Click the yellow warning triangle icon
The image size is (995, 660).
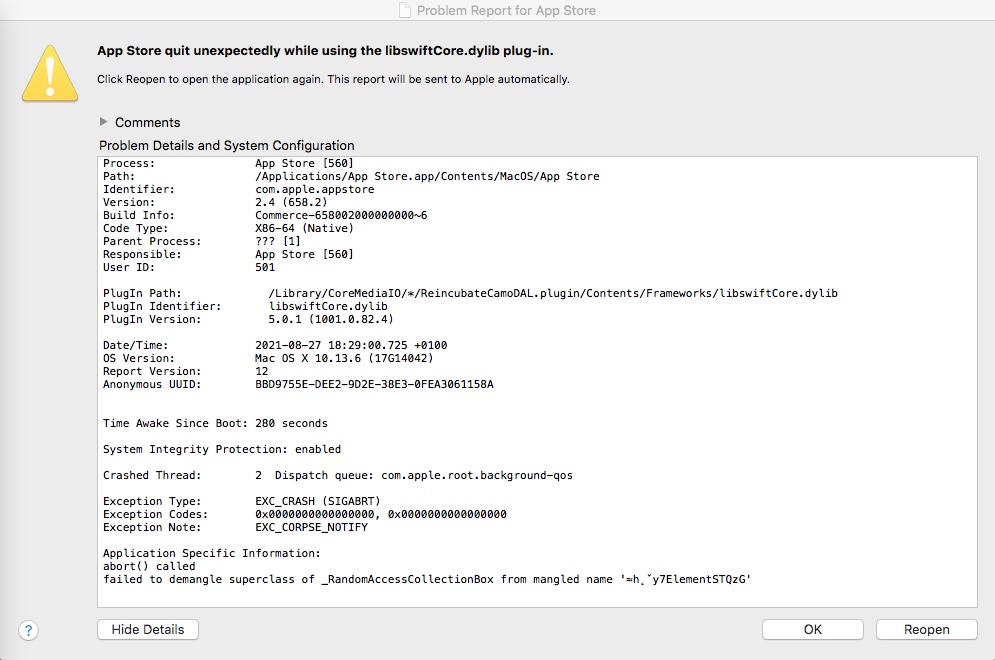[x=50, y=73]
